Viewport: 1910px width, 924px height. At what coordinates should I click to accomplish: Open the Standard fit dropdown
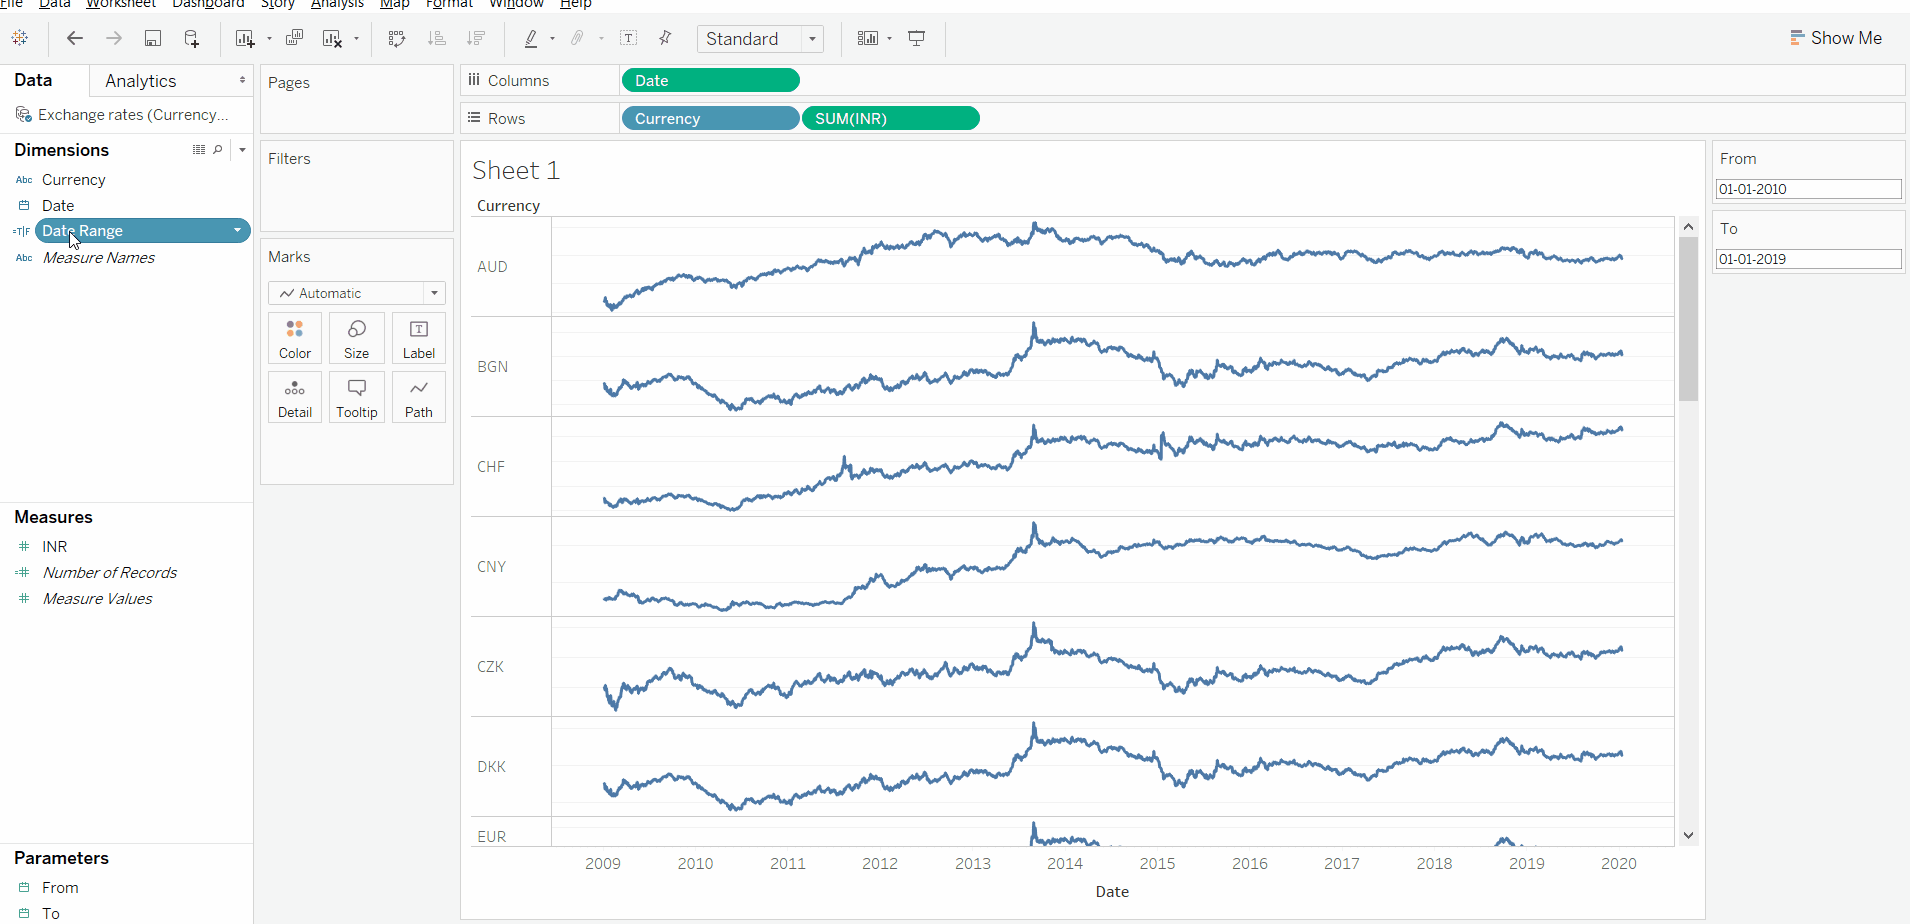812,39
